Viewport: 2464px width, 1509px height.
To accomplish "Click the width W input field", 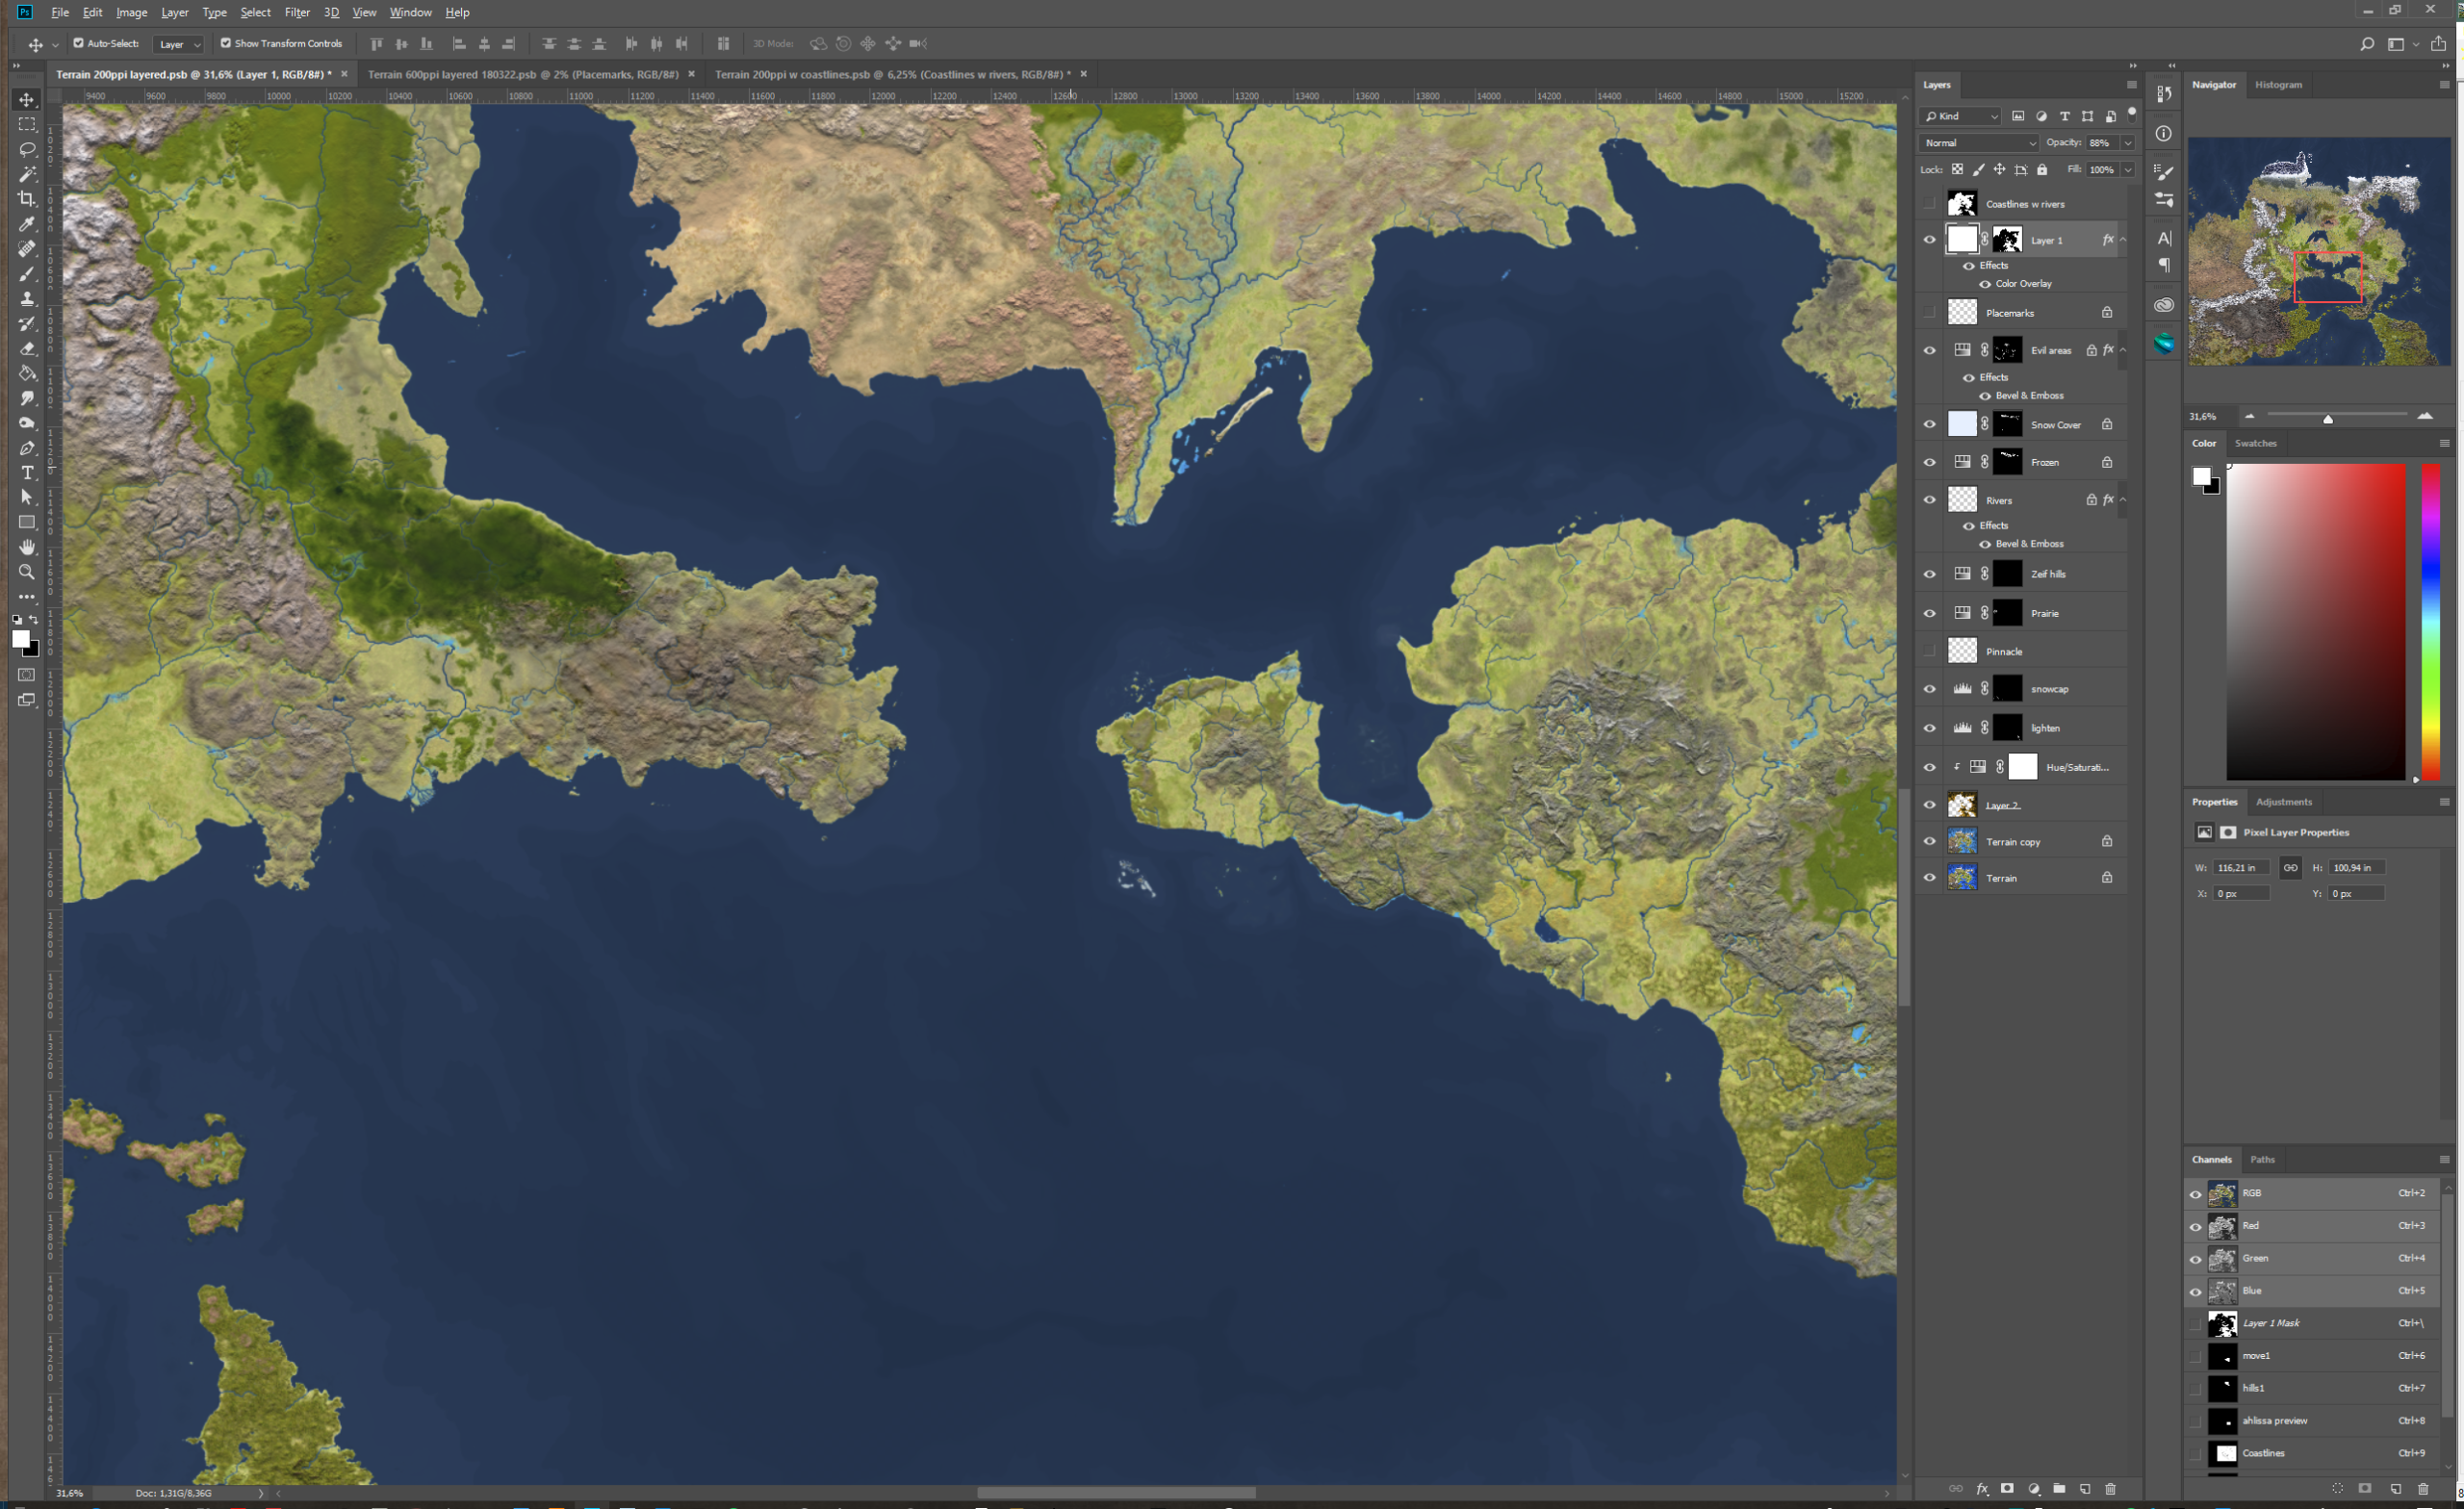I will coord(2241,867).
